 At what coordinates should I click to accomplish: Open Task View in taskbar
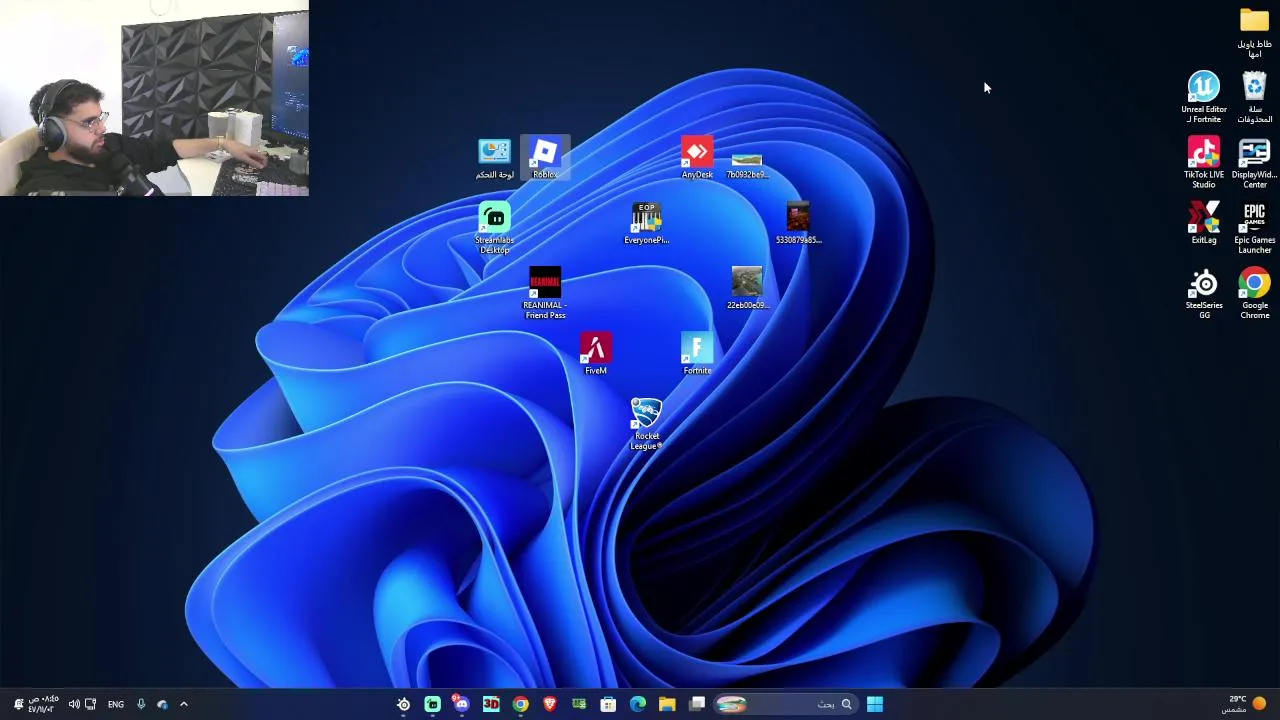[697, 704]
